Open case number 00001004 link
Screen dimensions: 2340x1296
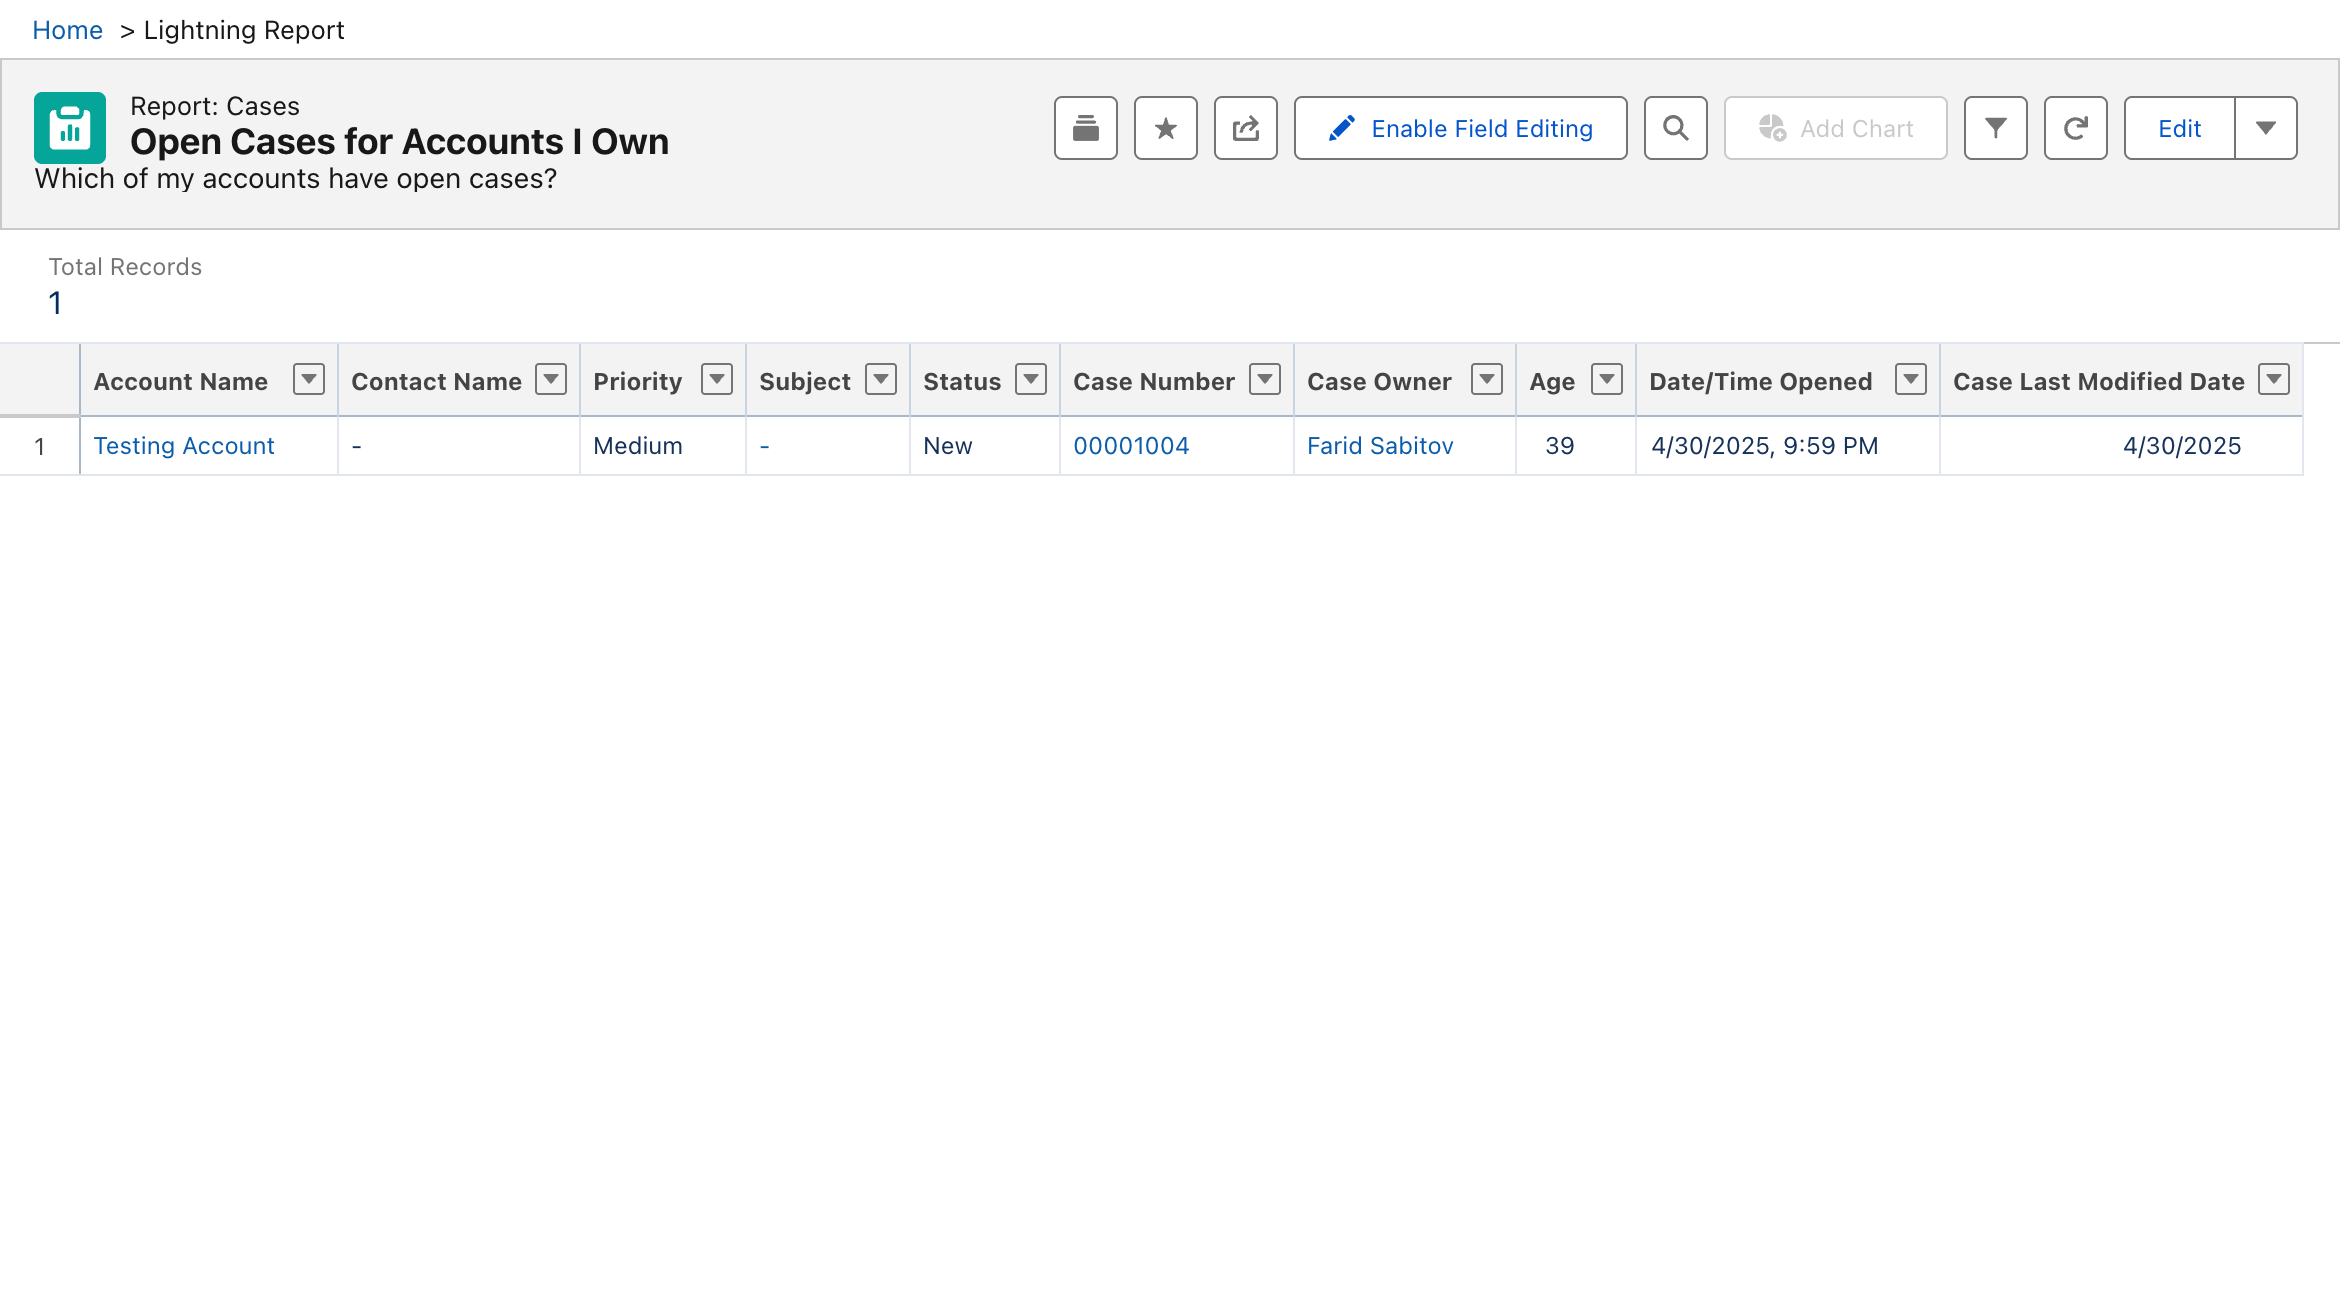1131,446
